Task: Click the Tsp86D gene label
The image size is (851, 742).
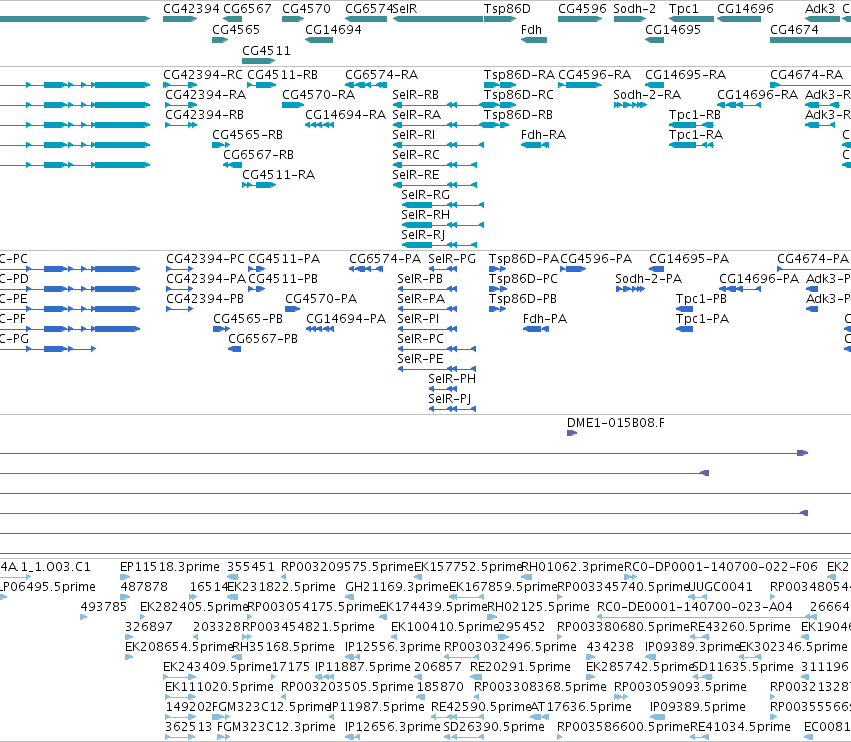Action: 507,9
